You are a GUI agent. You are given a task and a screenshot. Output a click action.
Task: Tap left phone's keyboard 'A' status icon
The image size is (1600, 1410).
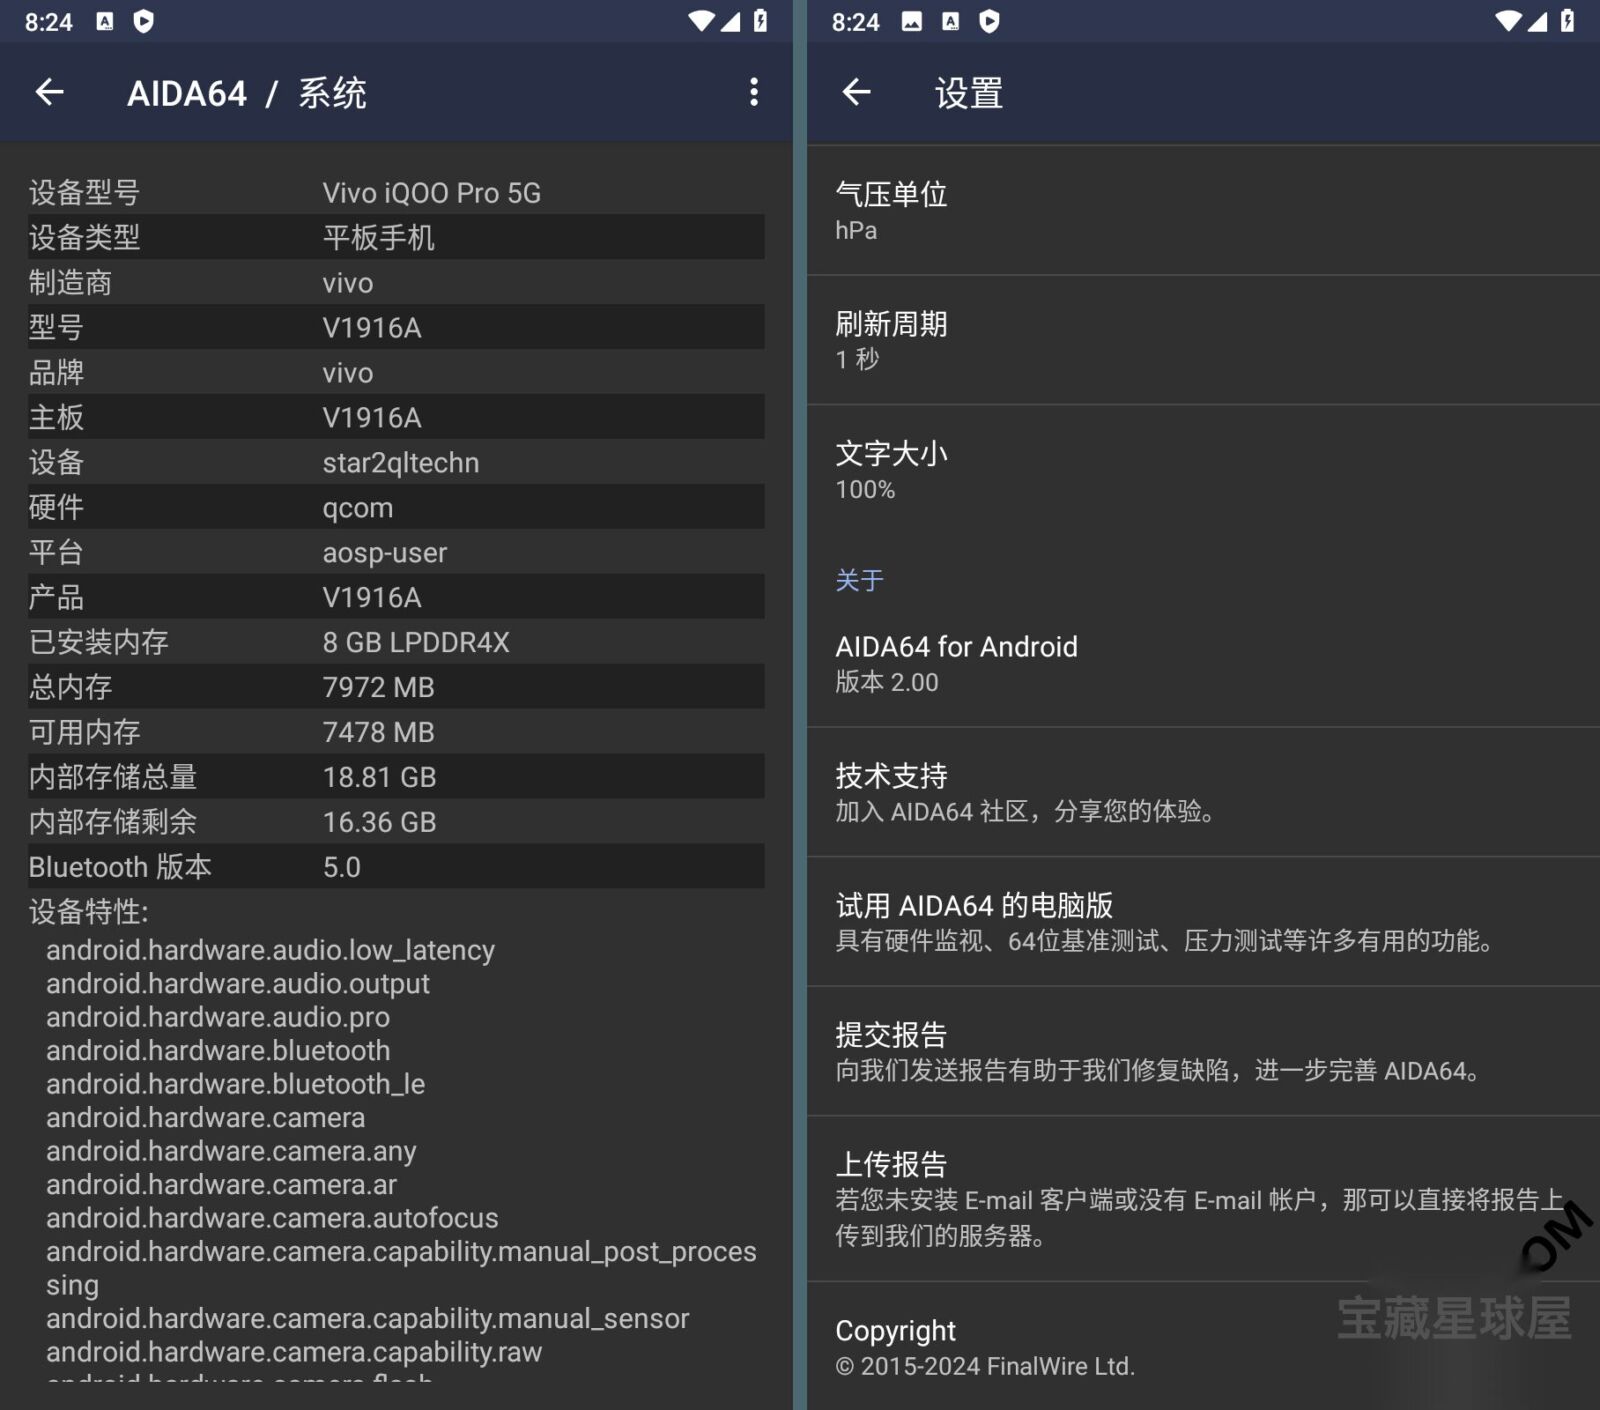click(105, 22)
